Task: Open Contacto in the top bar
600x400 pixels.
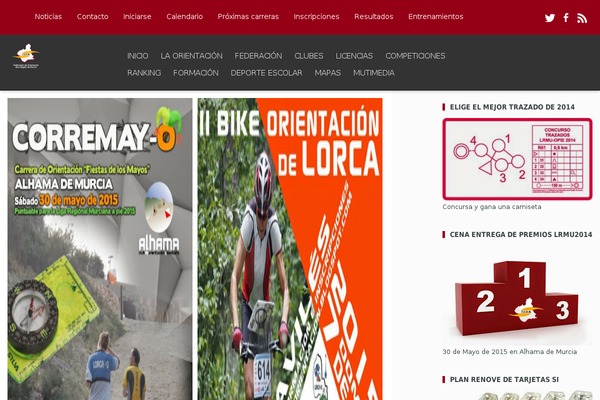Action: coord(92,16)
